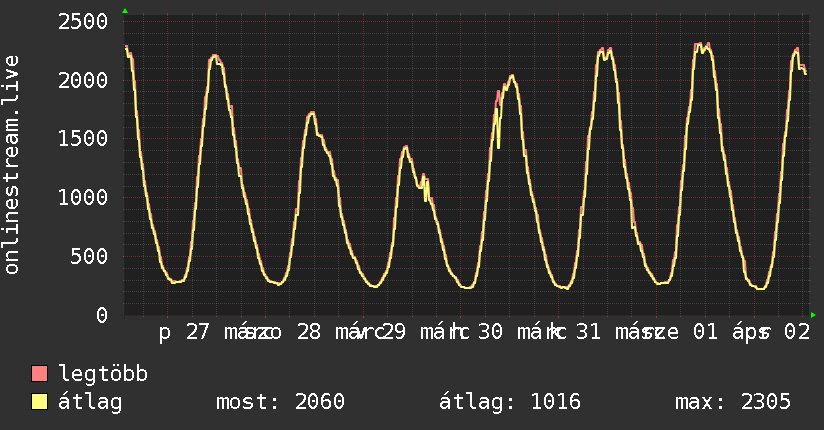Select the '02' date tick label
The image size is (824, 430).
796,333
